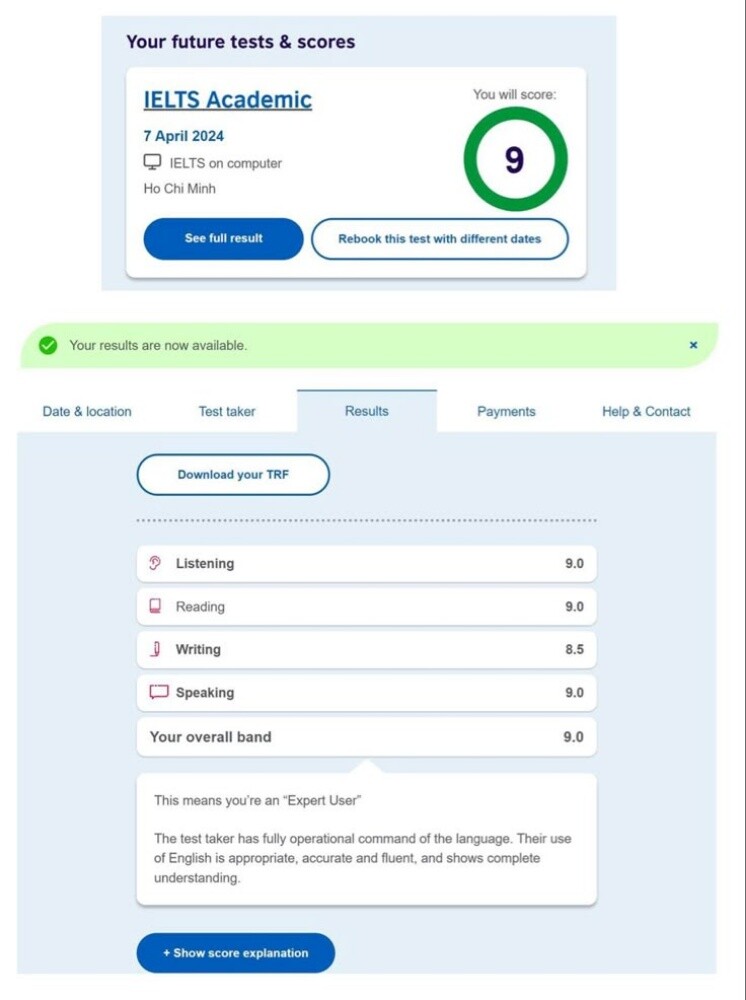The width and height of the screenshot is (746, 1000).
Task: Click the Writing pencil icon
Action: (x=156, y=649)
